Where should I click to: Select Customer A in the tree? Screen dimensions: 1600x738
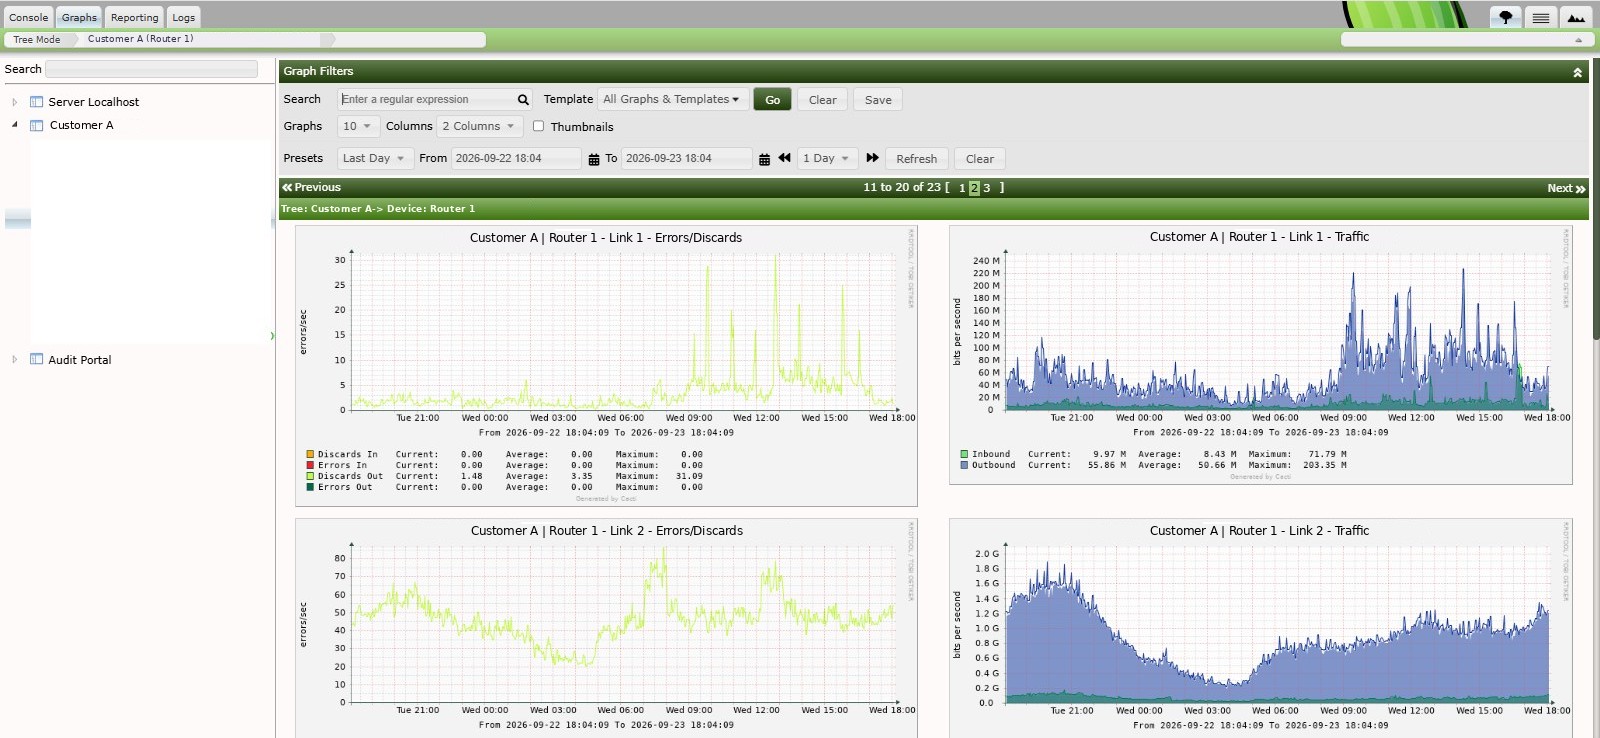(x=81, y=125)
